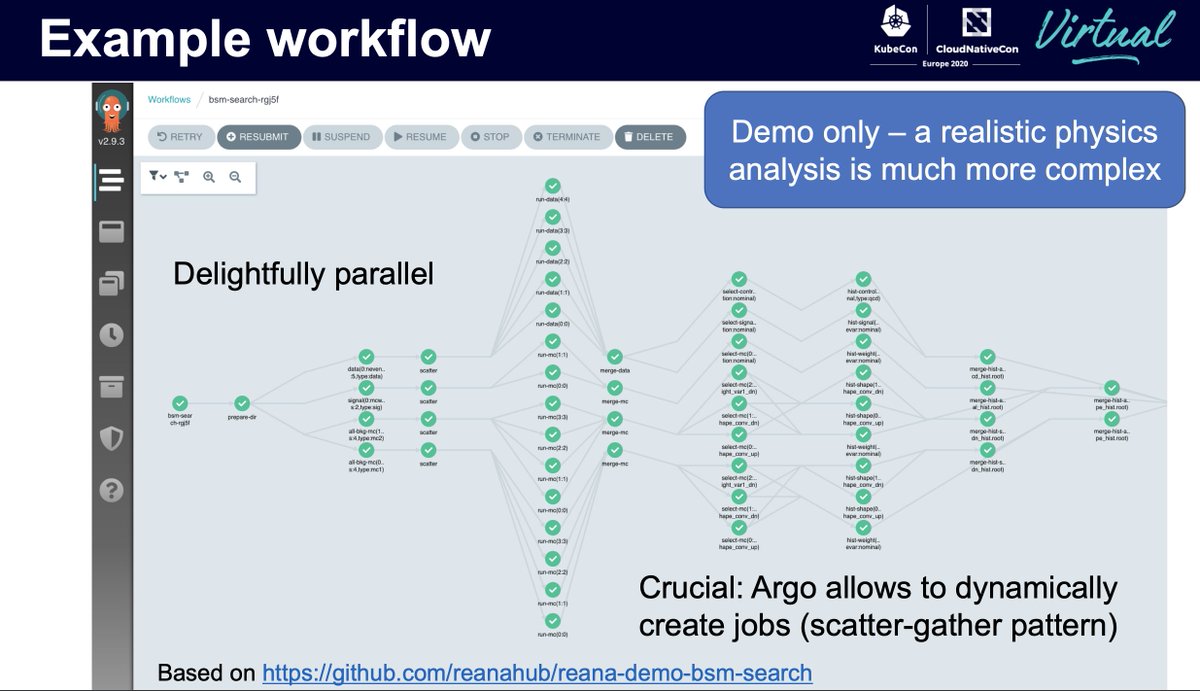This screenshot has width=1200, height=691.
Task: Open Archived Workflows box icon
Action: [111, 387]
